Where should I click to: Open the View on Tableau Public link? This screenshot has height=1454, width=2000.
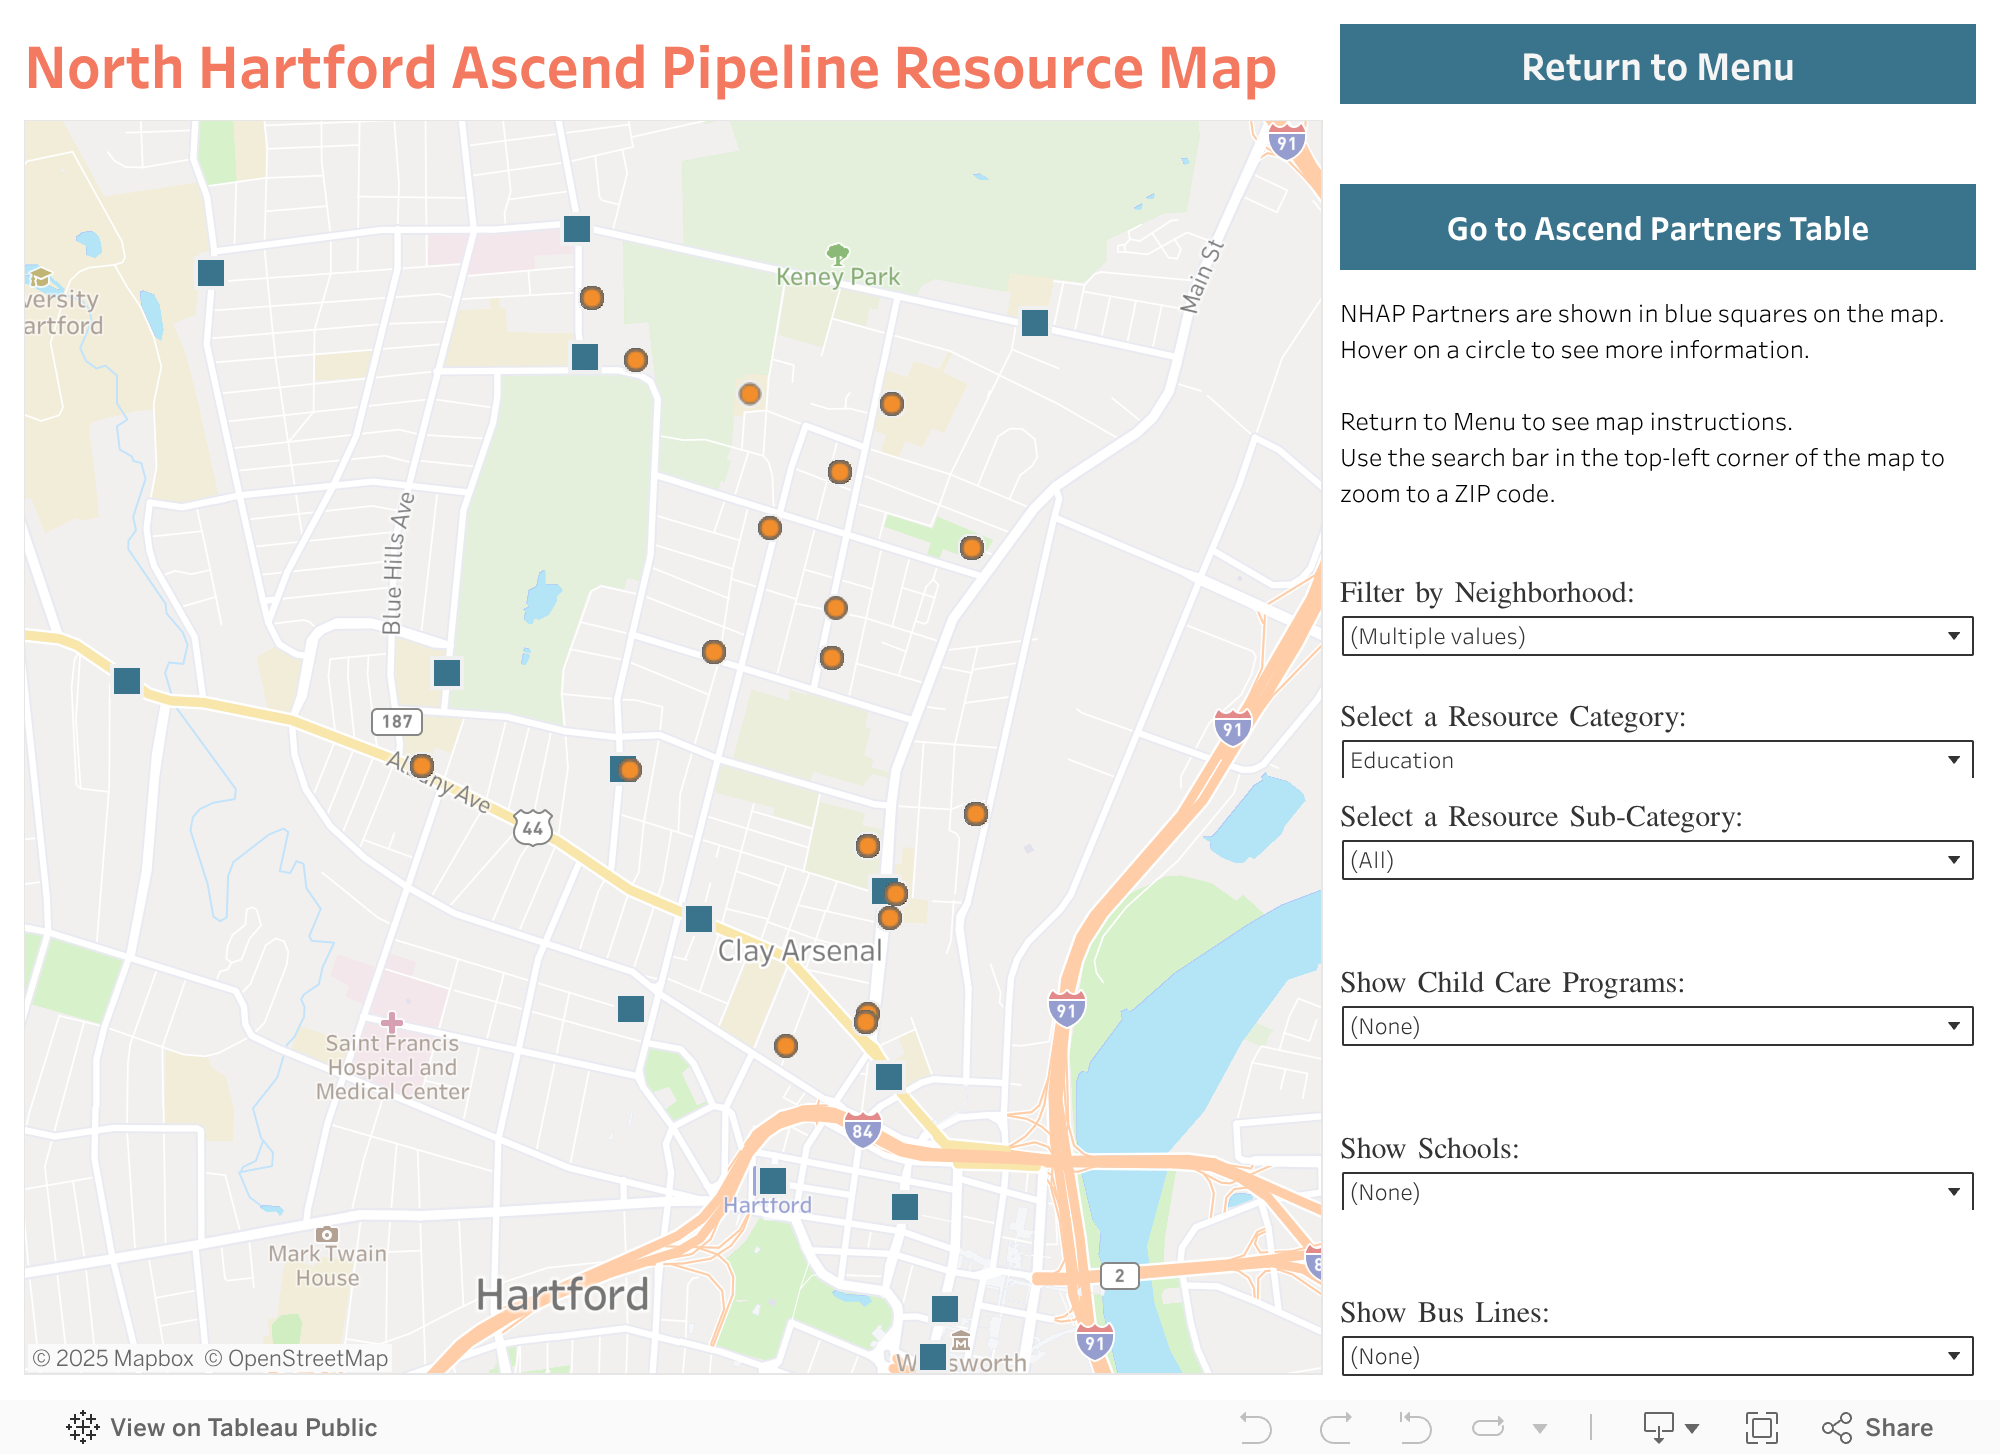243,1427
